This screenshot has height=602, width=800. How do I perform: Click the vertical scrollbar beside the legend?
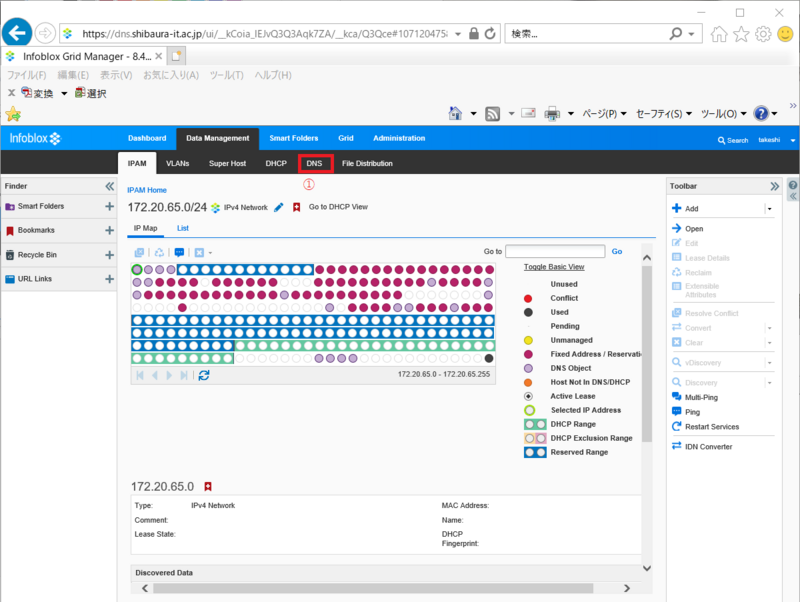pyautogui.click(x=647, y=355)
